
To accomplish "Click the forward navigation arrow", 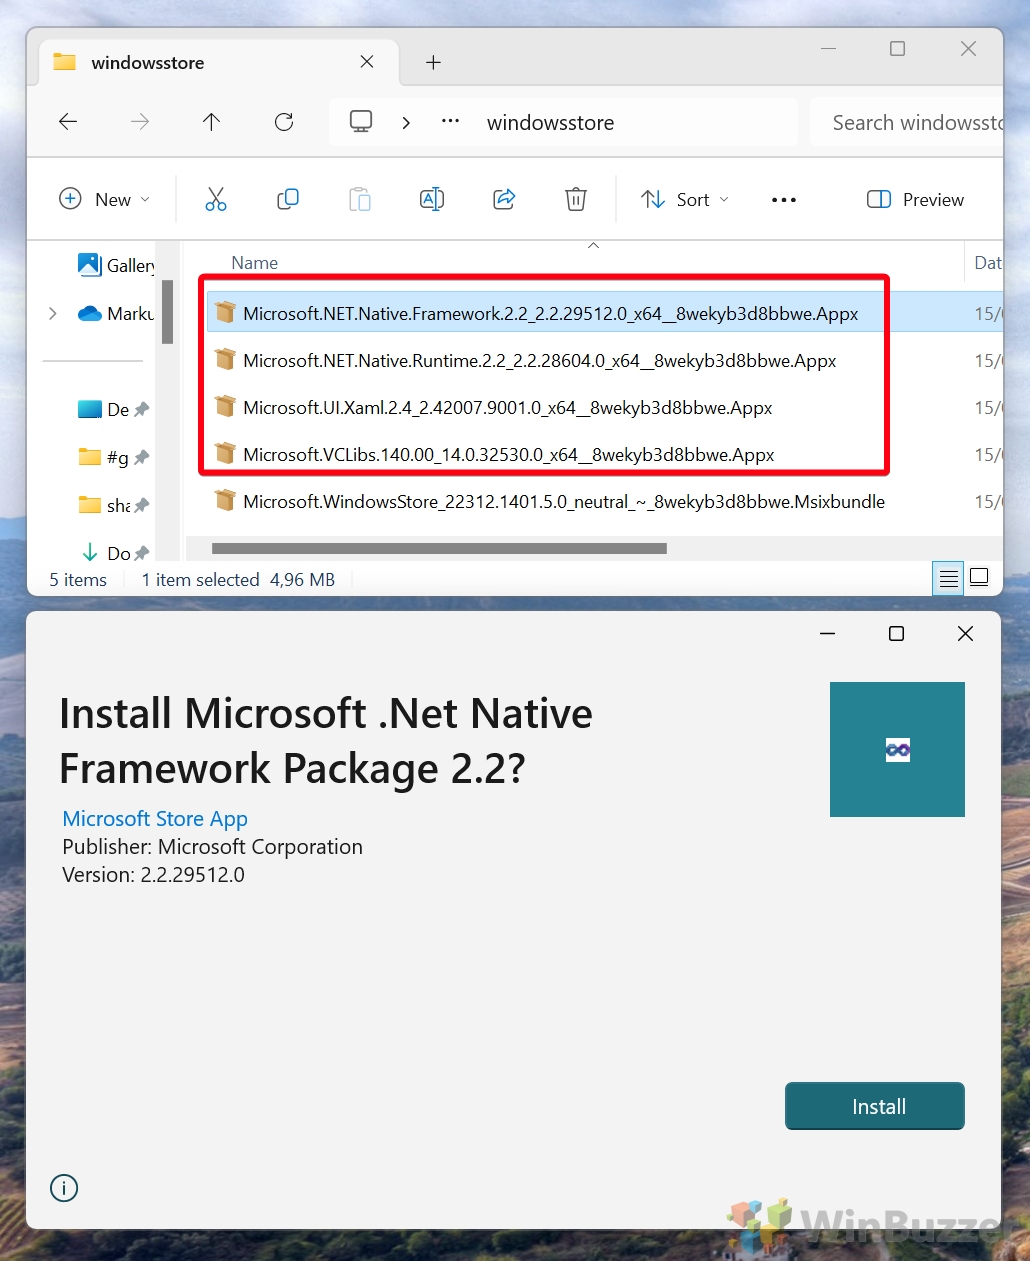I will point(140,122).
